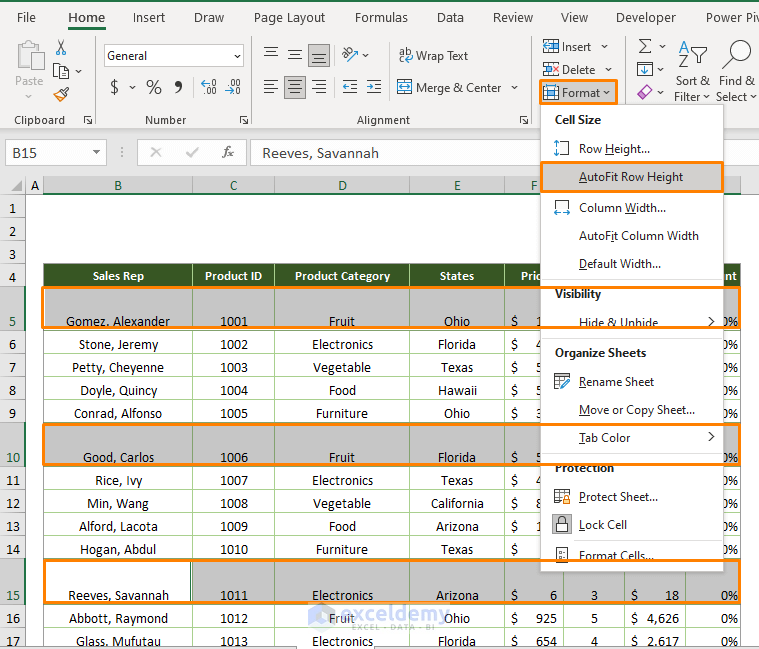Screen dimensions: 759x649
Task: Toggle center horizontal alignment
Action: coord(295,88)
